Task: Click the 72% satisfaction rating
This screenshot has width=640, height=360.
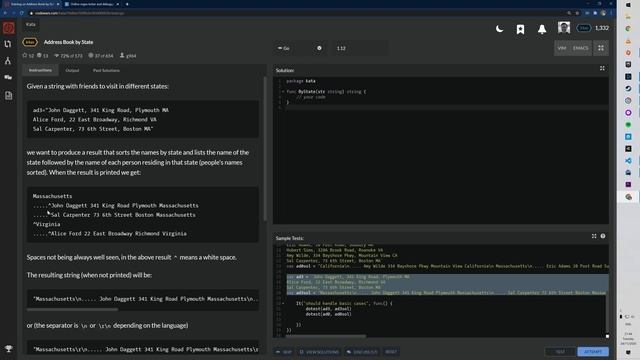Action: pyautogui.click(x=68, y=56)
